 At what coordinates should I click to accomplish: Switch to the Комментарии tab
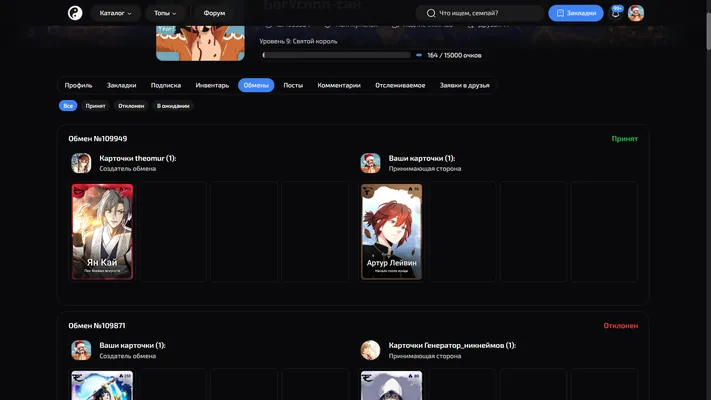(x=339, y=85)
